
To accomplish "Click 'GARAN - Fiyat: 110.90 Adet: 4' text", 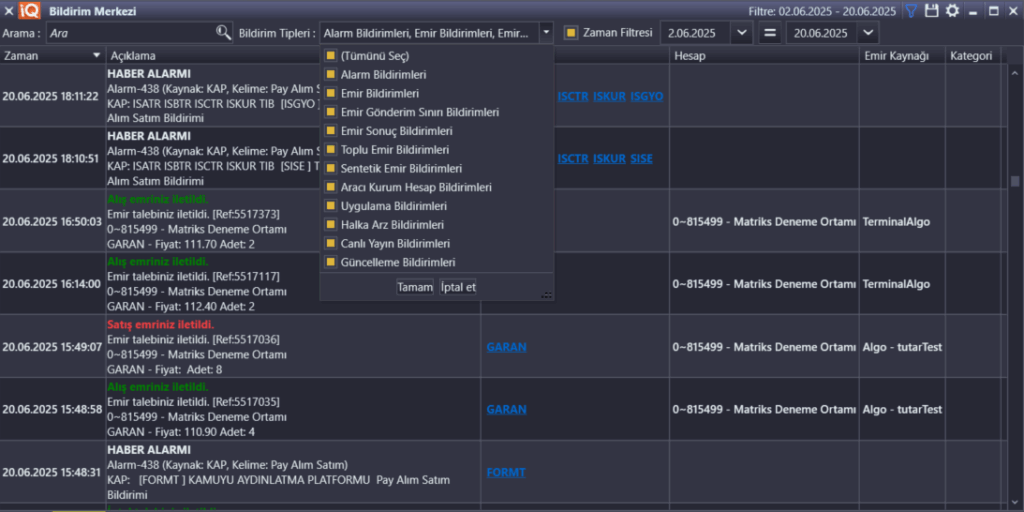I will point(181,432).
